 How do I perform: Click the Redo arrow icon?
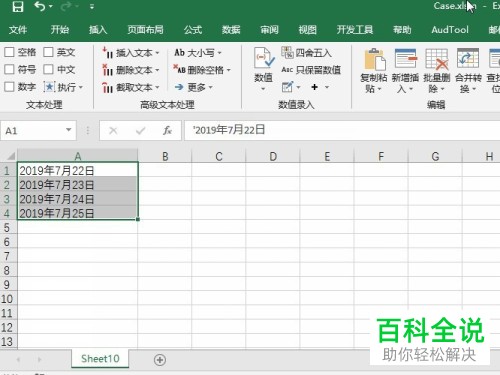(x=67, y=6)
